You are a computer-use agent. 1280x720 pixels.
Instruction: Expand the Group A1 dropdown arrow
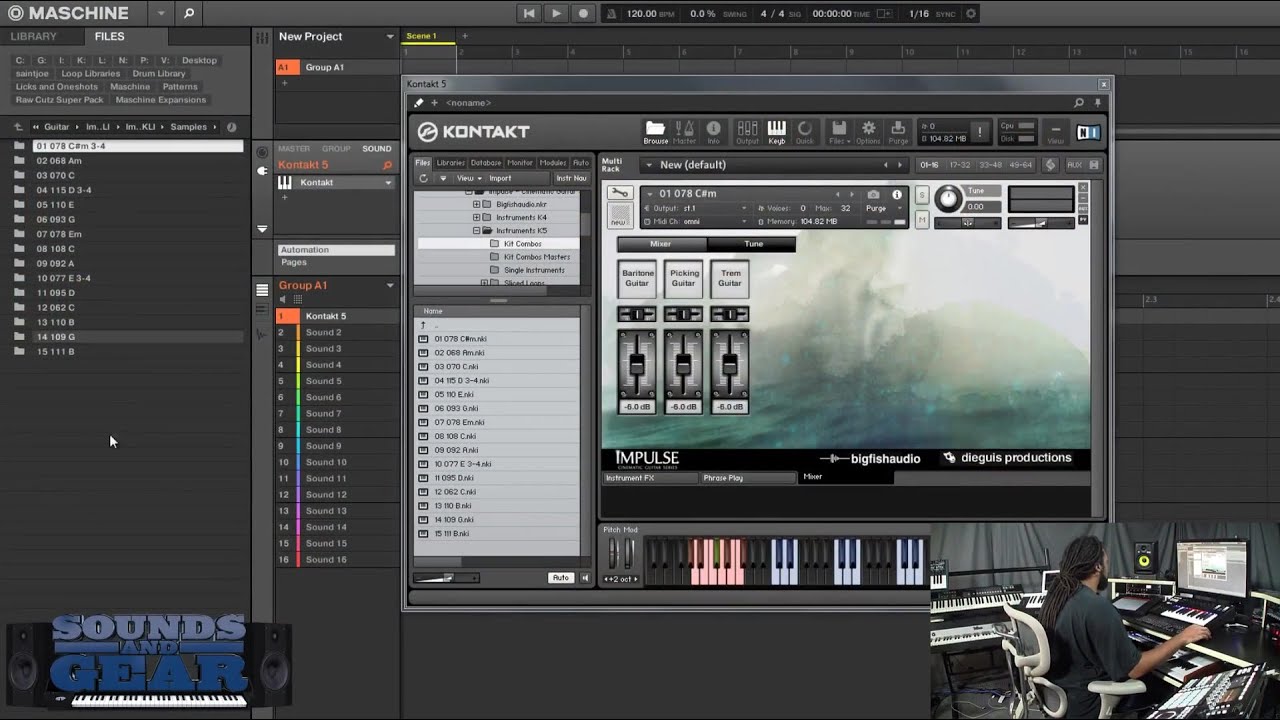click(x=390, y=286)
